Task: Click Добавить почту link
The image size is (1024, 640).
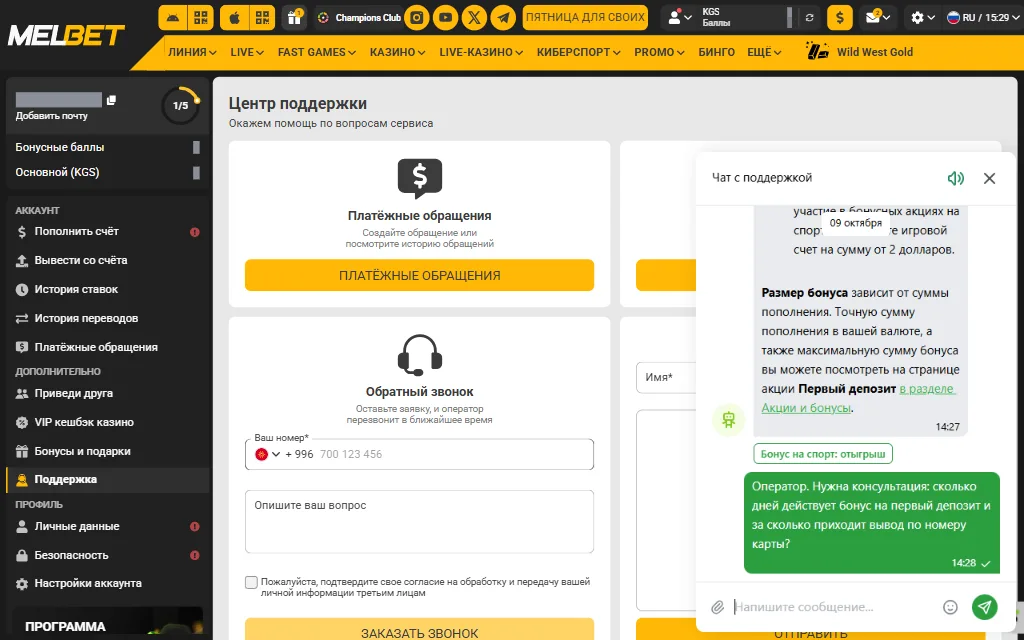Action: [x=52, y=116]
